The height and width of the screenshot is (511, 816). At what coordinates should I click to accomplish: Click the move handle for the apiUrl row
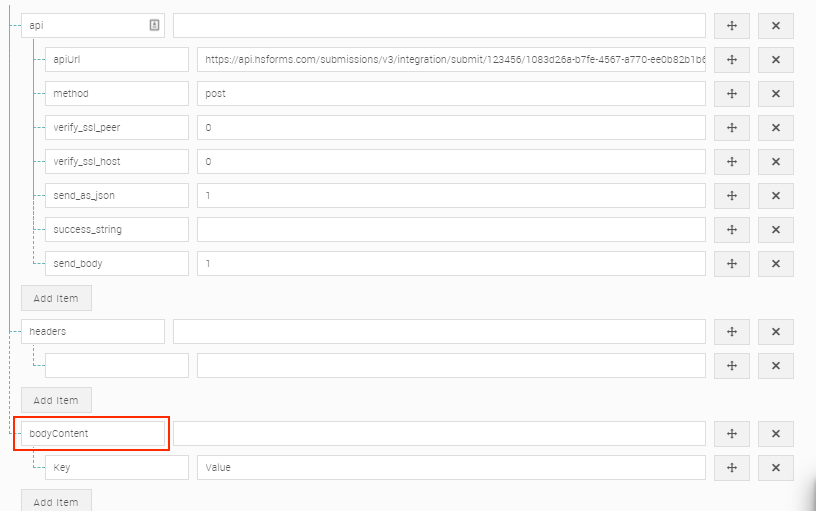click(x=731, y=60)
